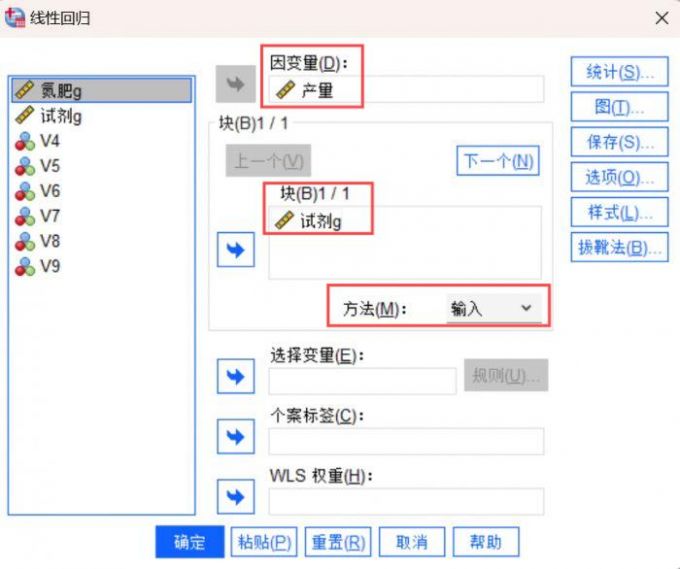The height and width of the screenshot is (569, 680).
Task: Click the SPSS icon in the title bar
Action: click(15, 18)
